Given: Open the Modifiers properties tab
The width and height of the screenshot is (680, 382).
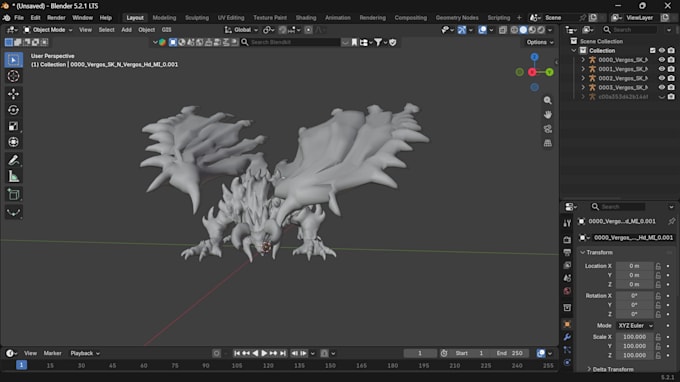Looking at the screenshot, I should (567, 337).
